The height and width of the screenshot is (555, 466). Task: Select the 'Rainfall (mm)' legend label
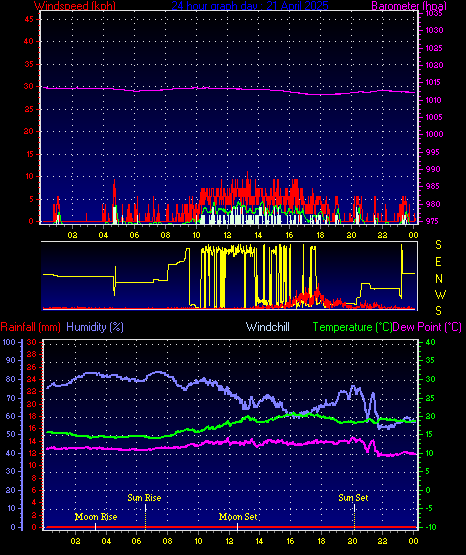click(30, 327)
